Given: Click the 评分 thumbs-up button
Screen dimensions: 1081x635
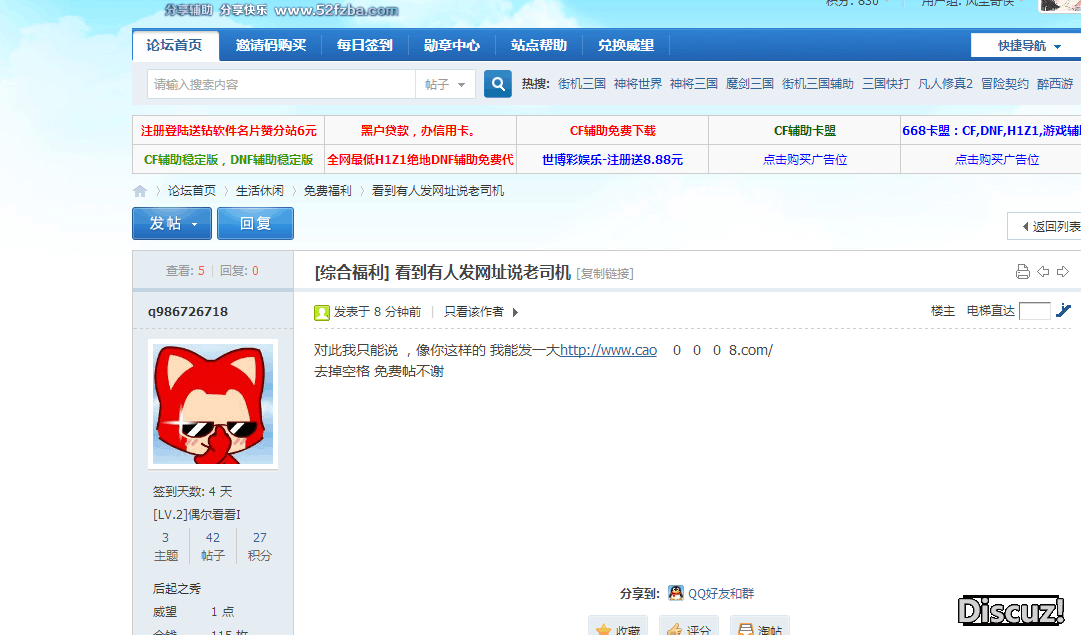Looking at the screenshot, I should pyautogui.click(x=689, y=626).
